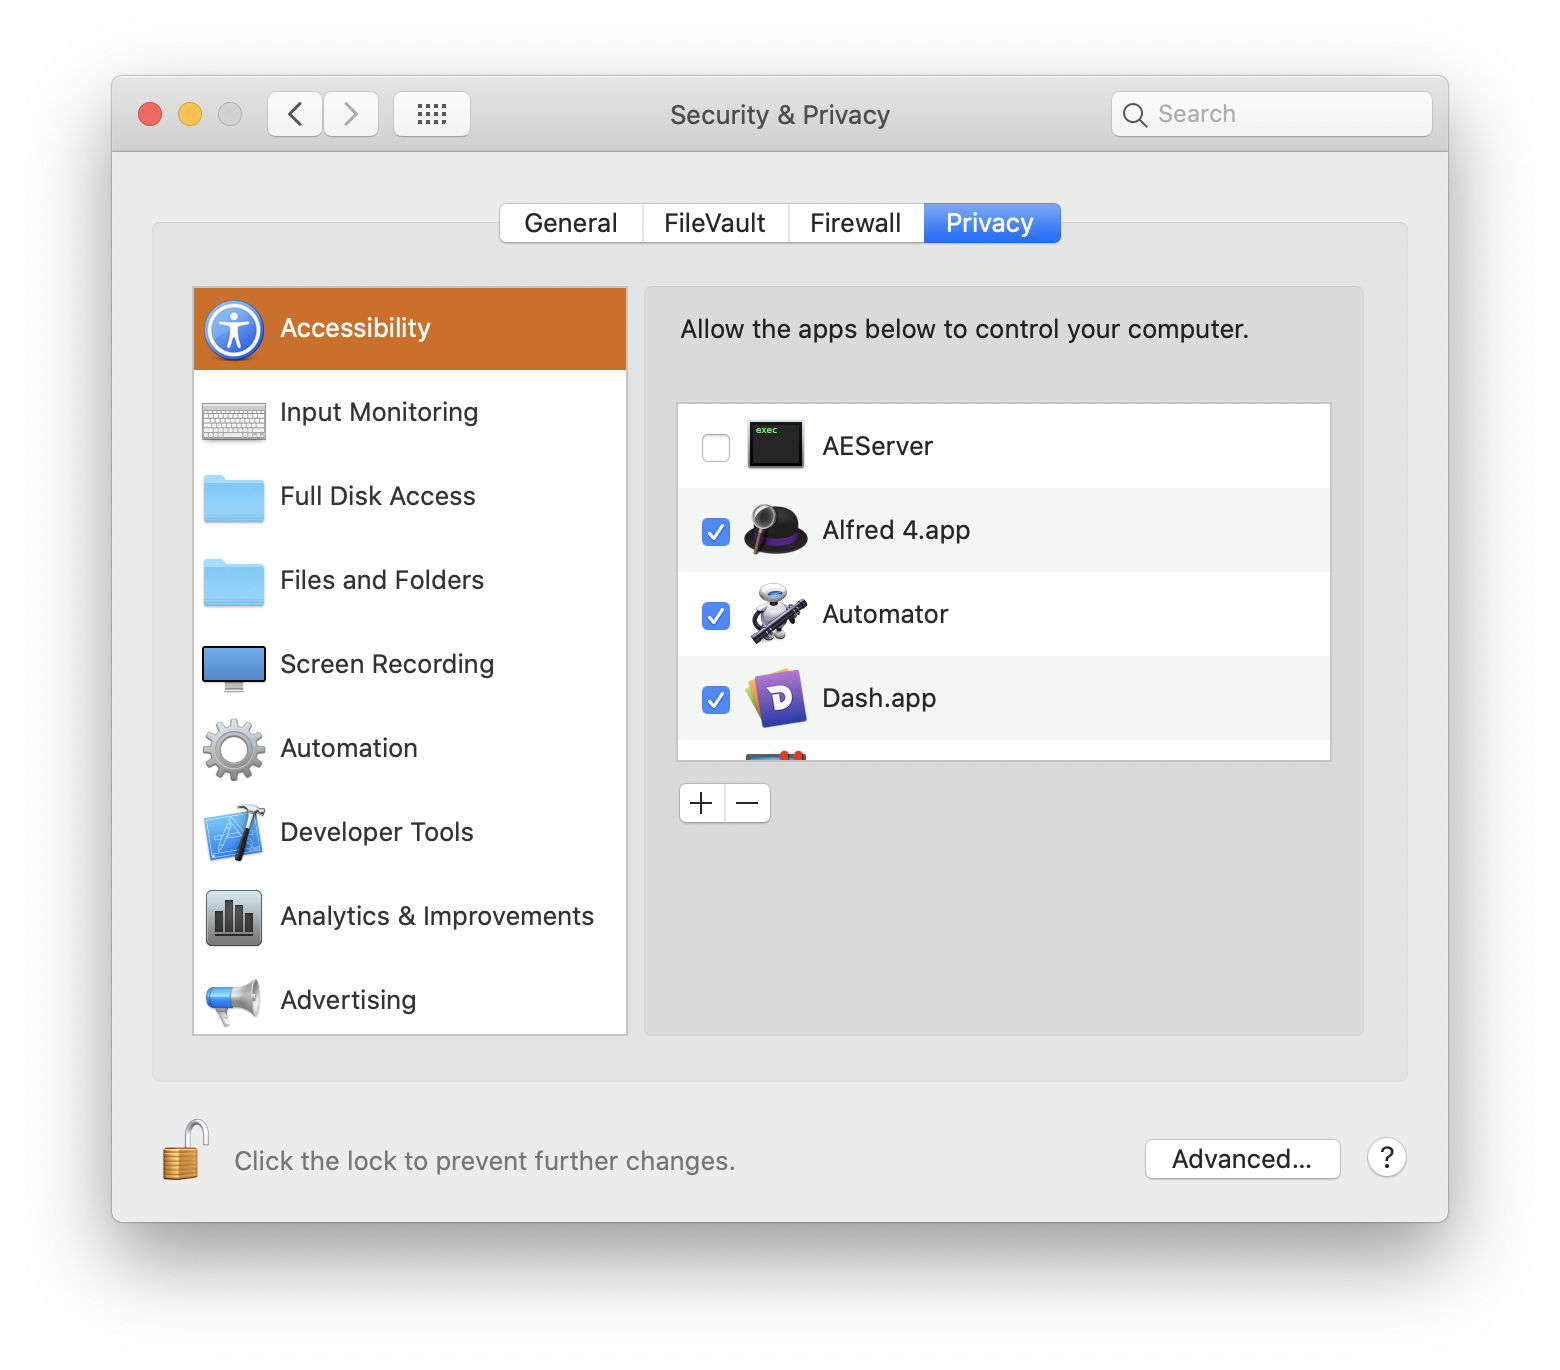Viewport: 1560px width, 1370px height.
Task: Show all preferences grid button
Action: [431, 114]
